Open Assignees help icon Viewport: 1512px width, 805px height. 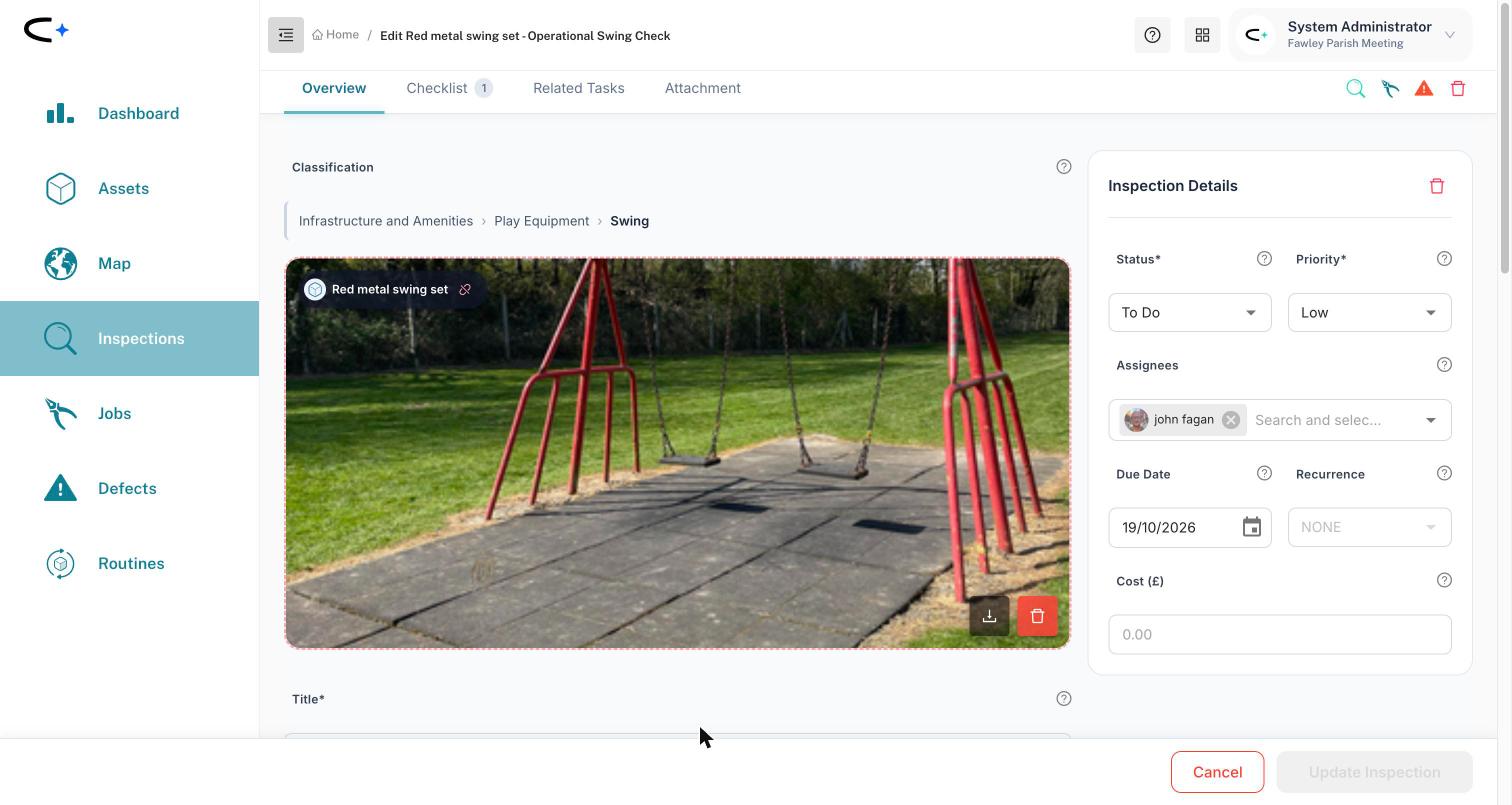pos(1444,365)
